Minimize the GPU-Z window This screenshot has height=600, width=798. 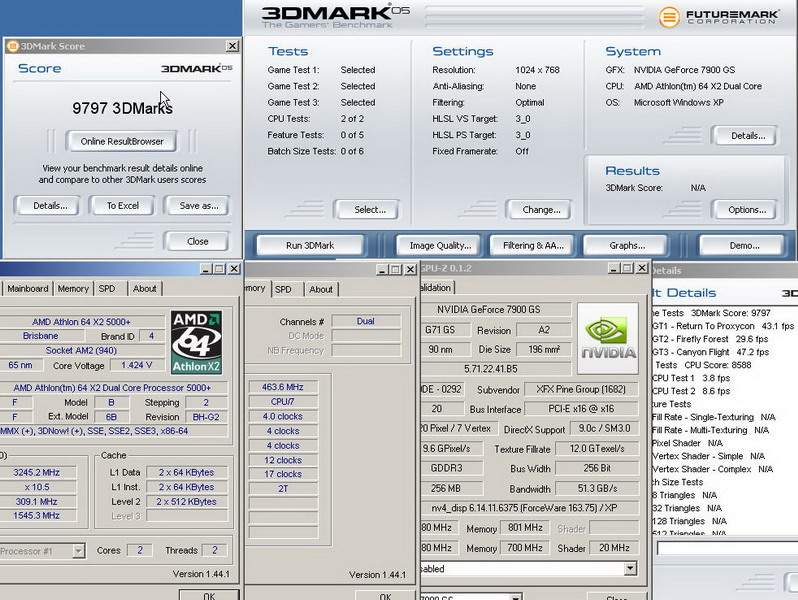coord(614,268)
